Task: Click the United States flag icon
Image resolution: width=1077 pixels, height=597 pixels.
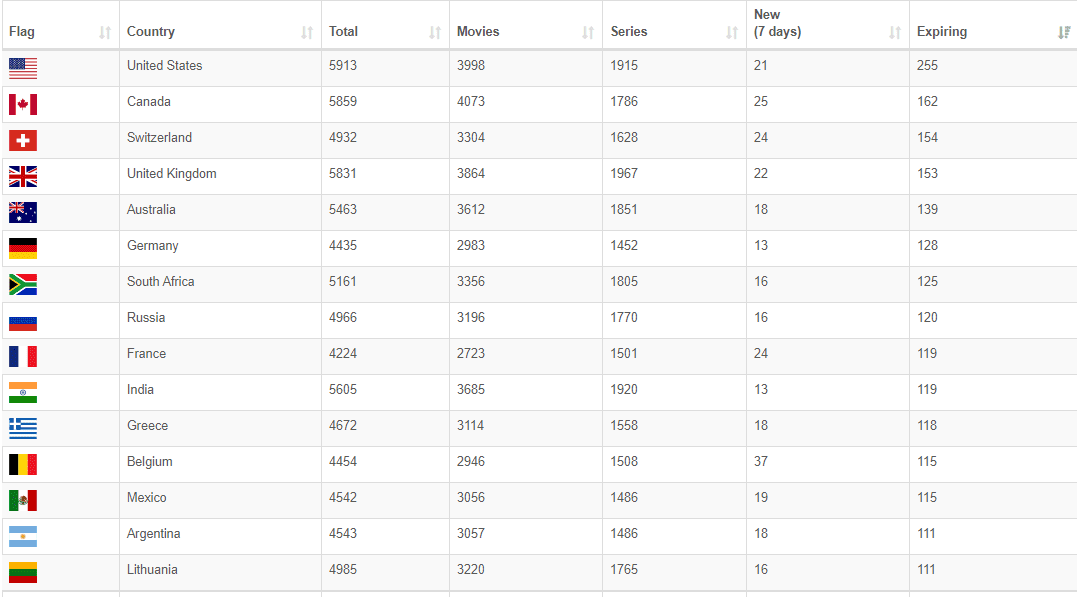Action: (23, 68)
